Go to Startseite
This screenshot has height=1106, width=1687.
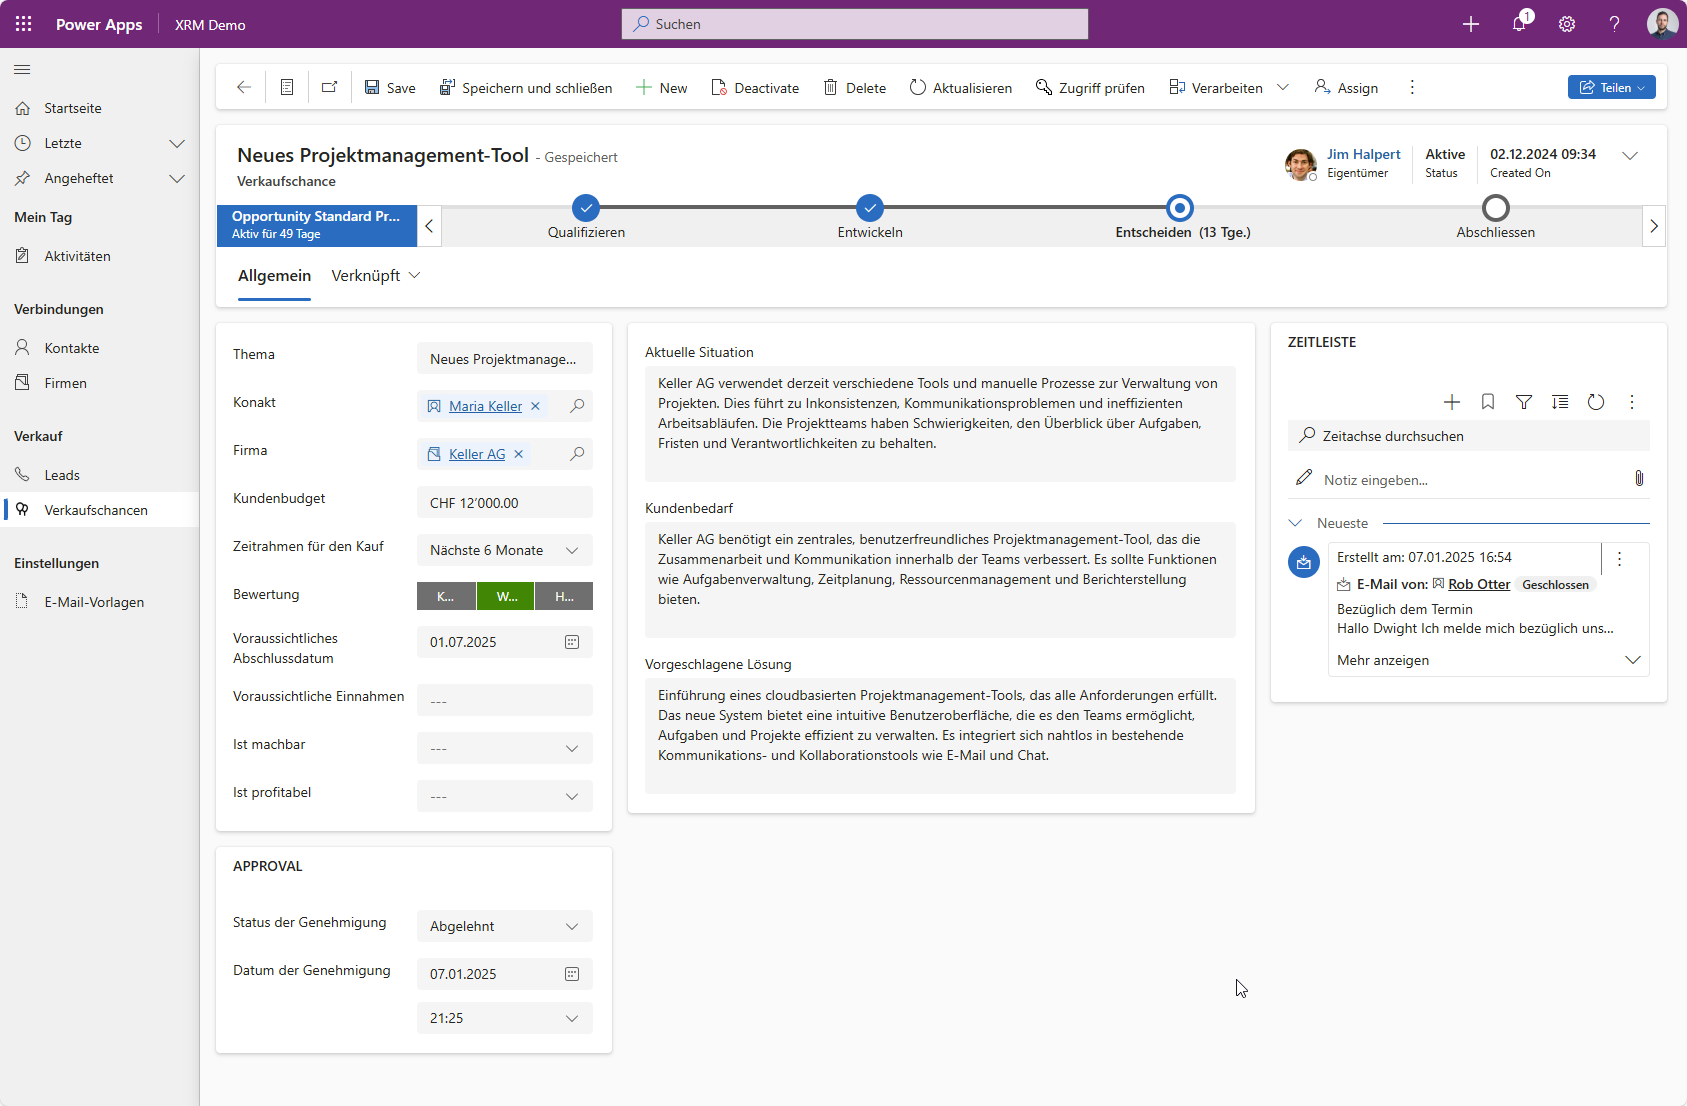72,108
